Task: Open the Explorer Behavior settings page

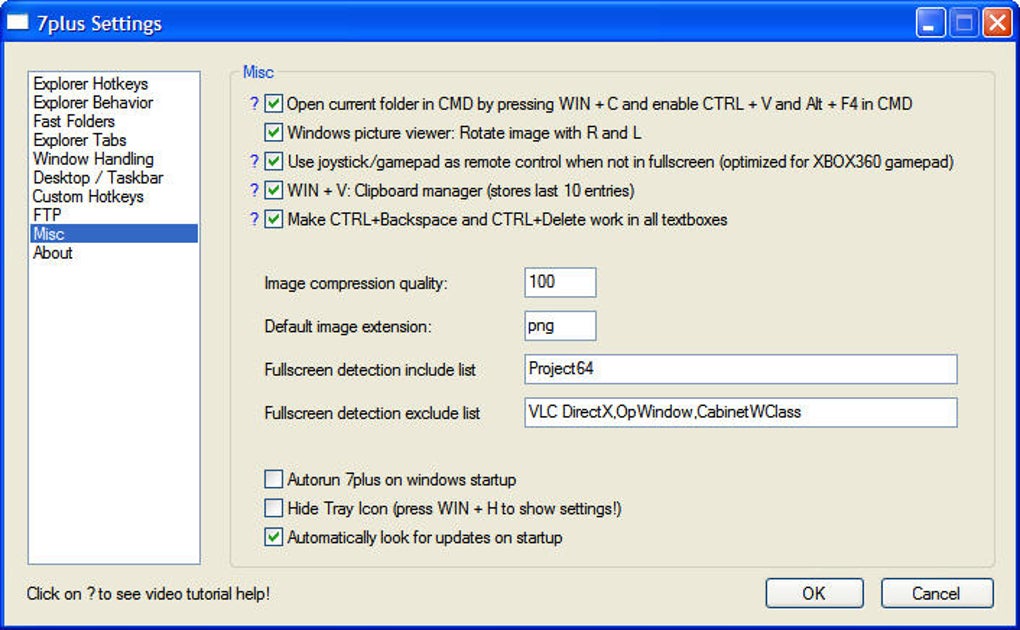Action: click(x=114, y=102)
